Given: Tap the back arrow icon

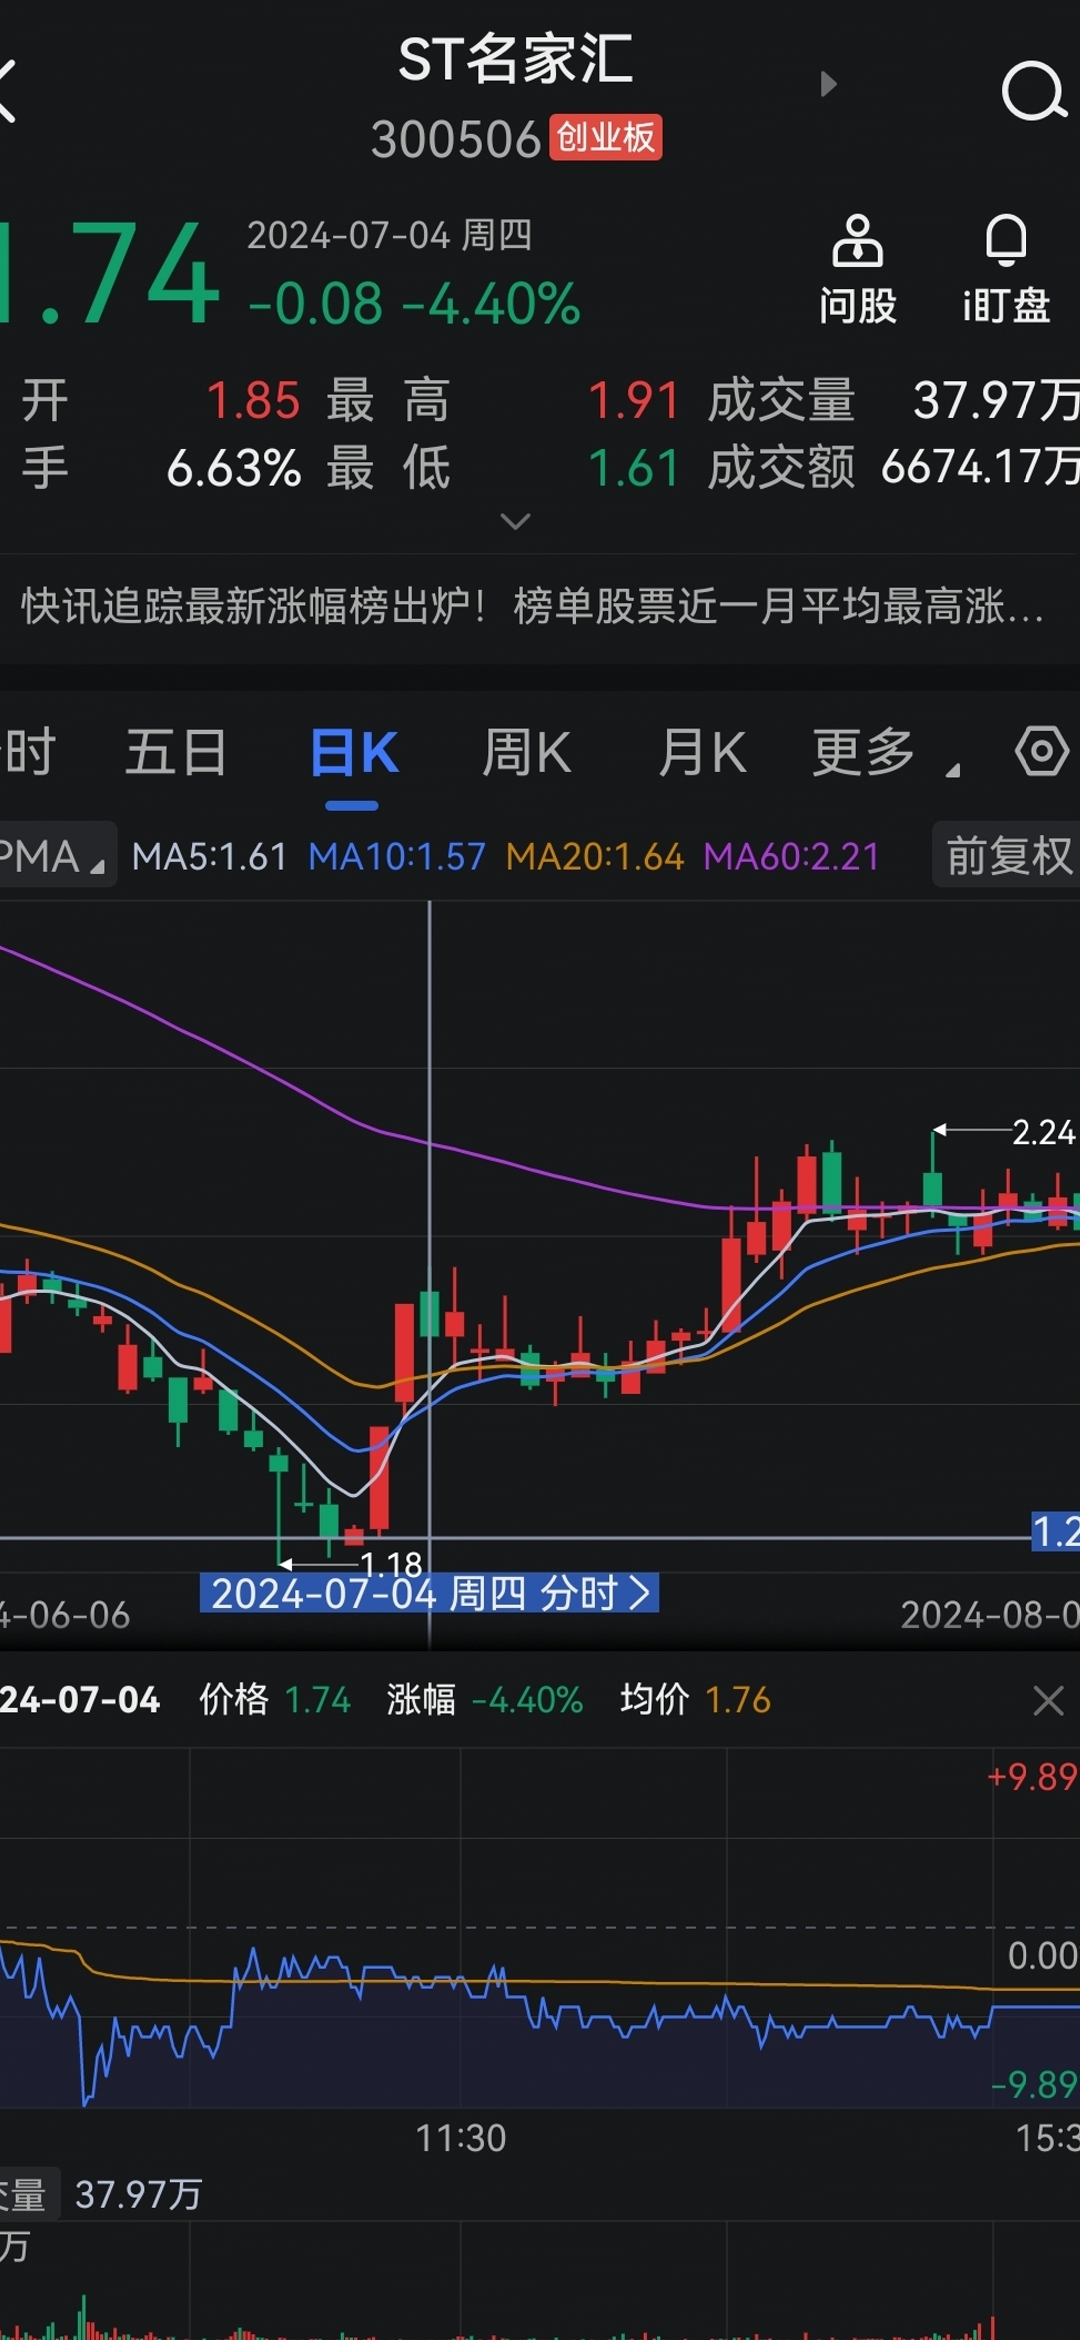Looking at the screenshot, I should [x=8, y=91].
